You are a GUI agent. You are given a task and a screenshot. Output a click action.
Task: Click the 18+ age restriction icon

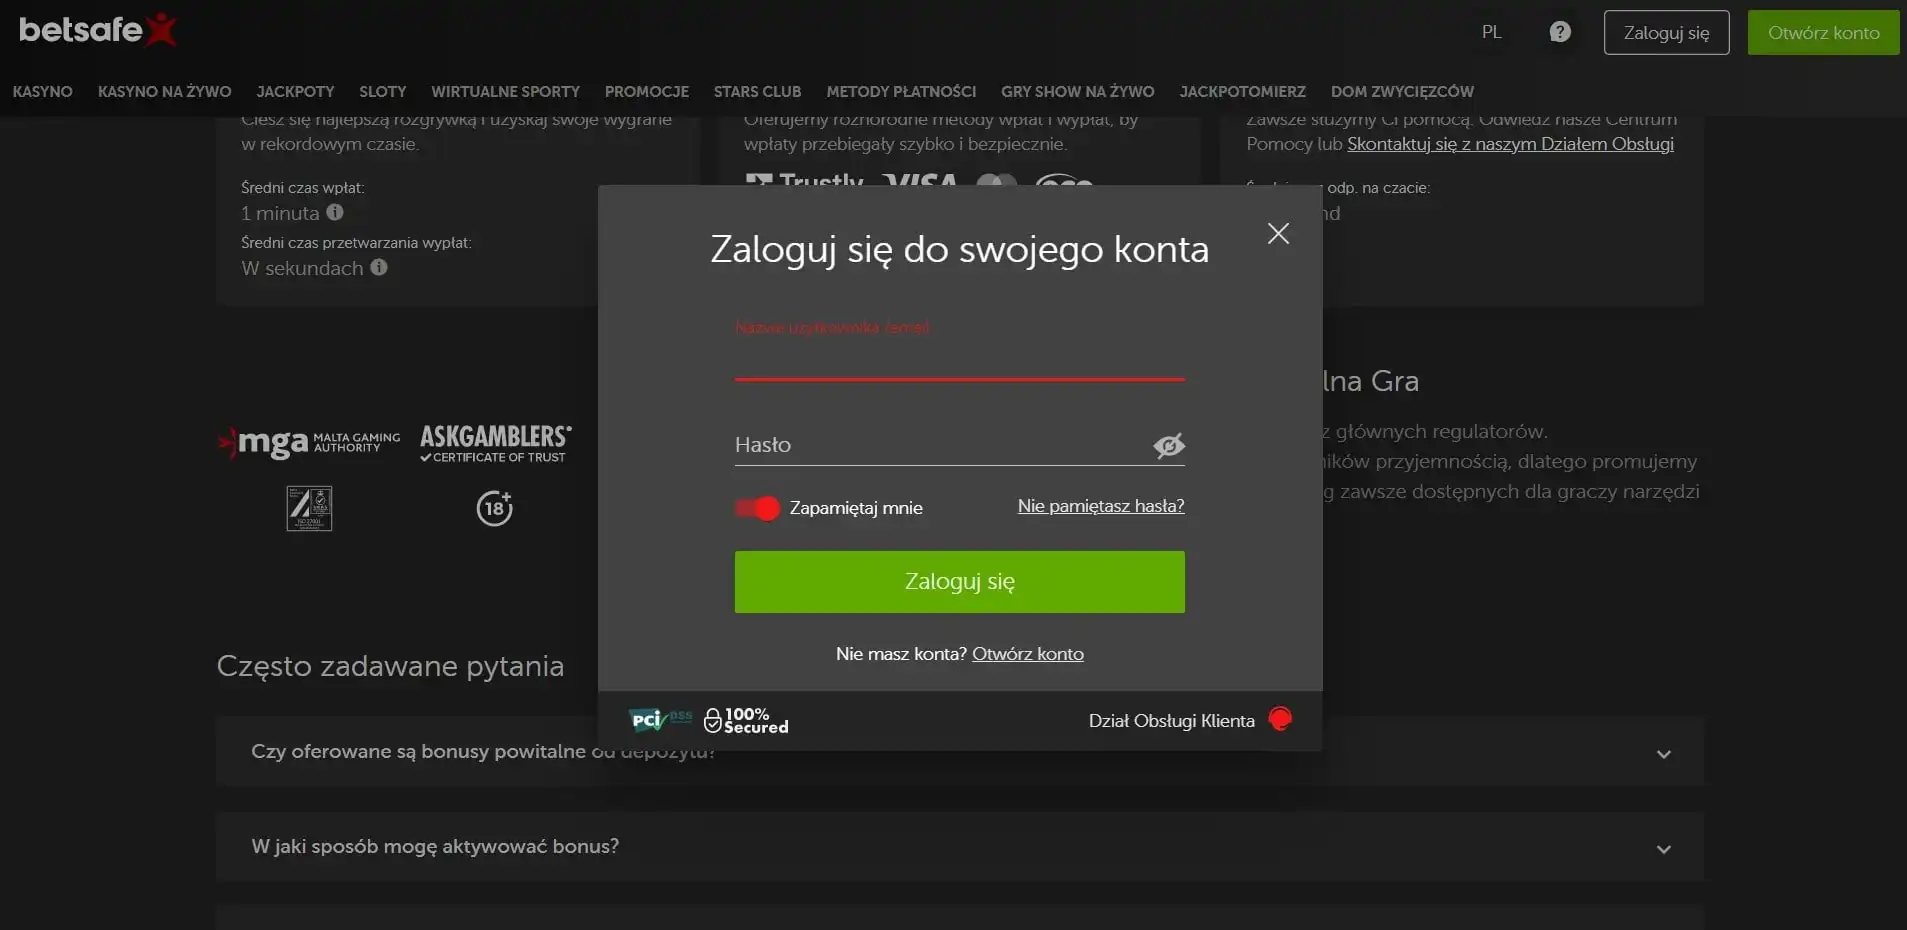pos(494,508)
